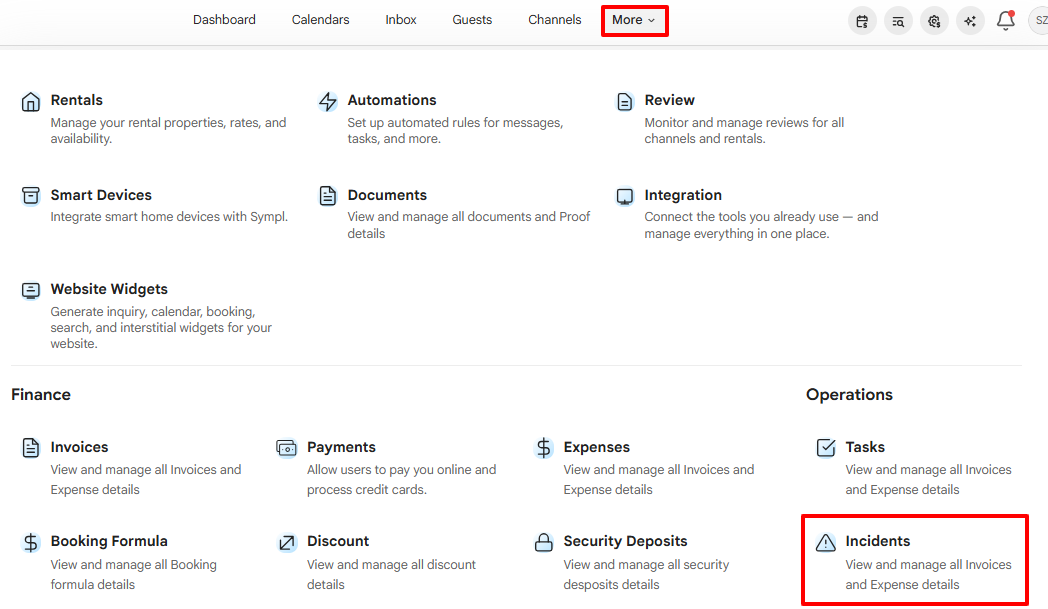Open the Security Deposits link

(626, 541)
